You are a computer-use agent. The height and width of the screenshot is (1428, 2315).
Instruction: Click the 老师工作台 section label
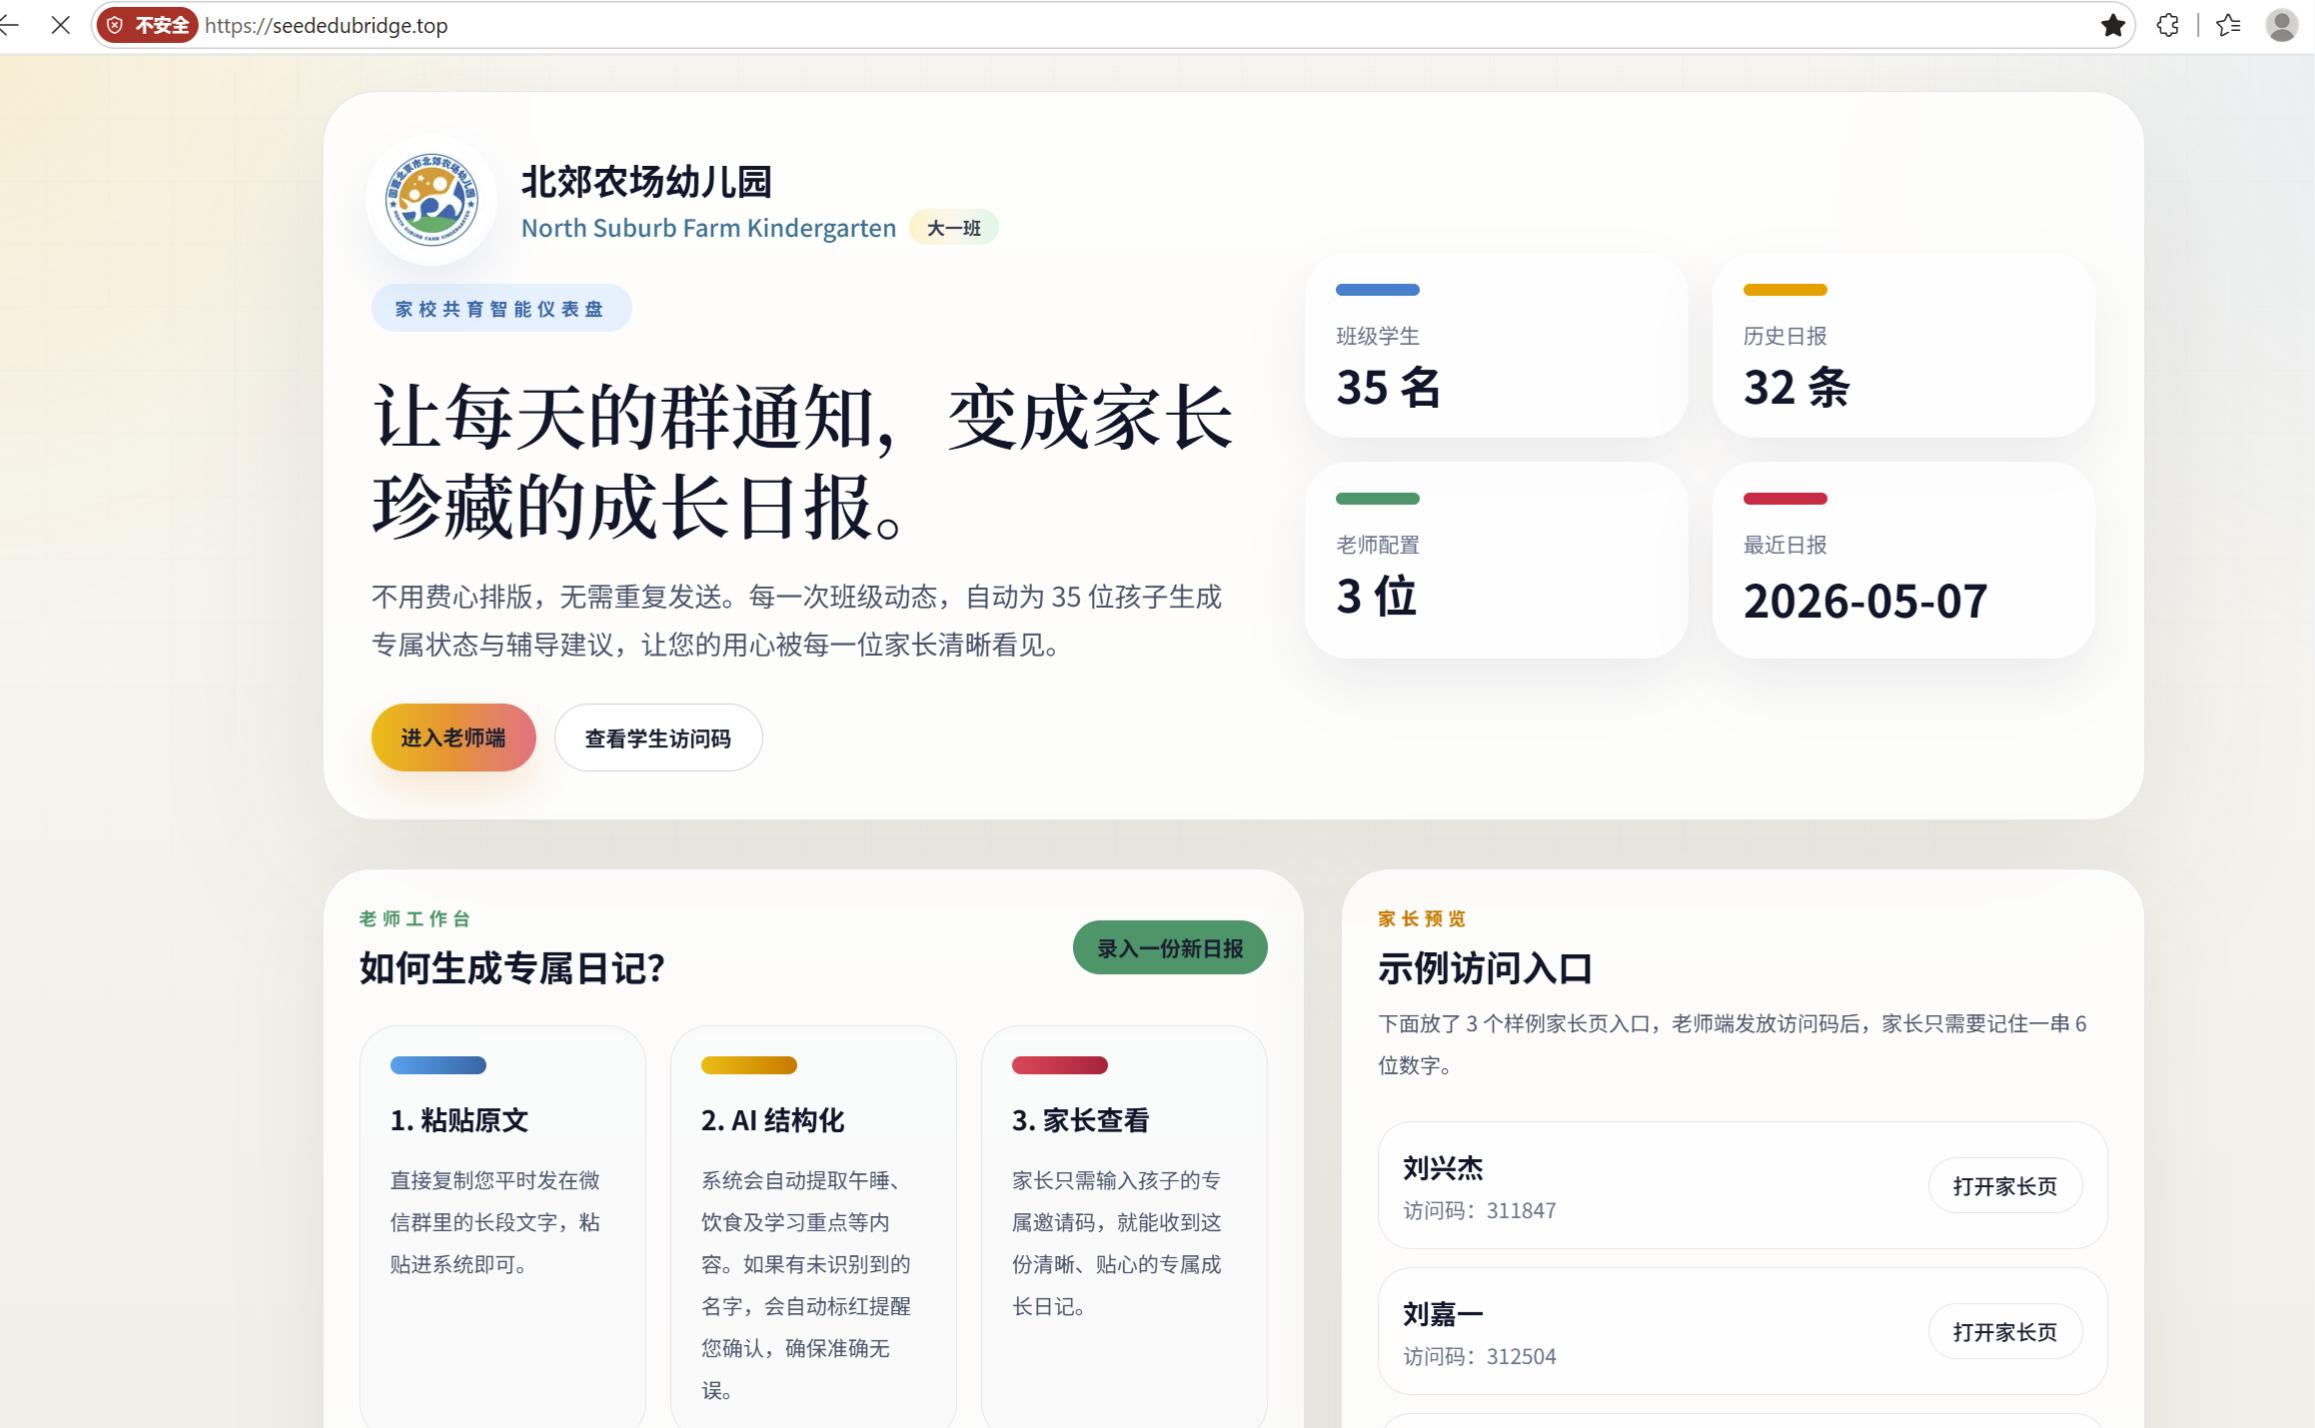pyautogui.click(x=414, y=919)
